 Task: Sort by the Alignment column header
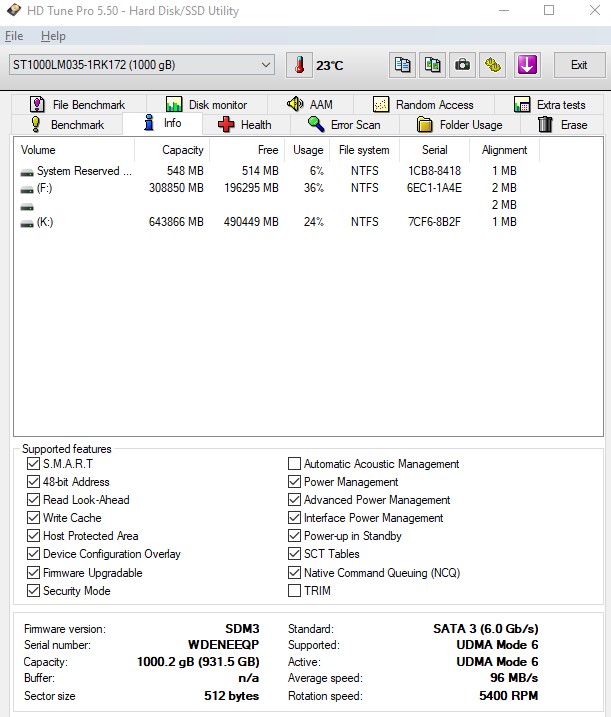[504, 150]
